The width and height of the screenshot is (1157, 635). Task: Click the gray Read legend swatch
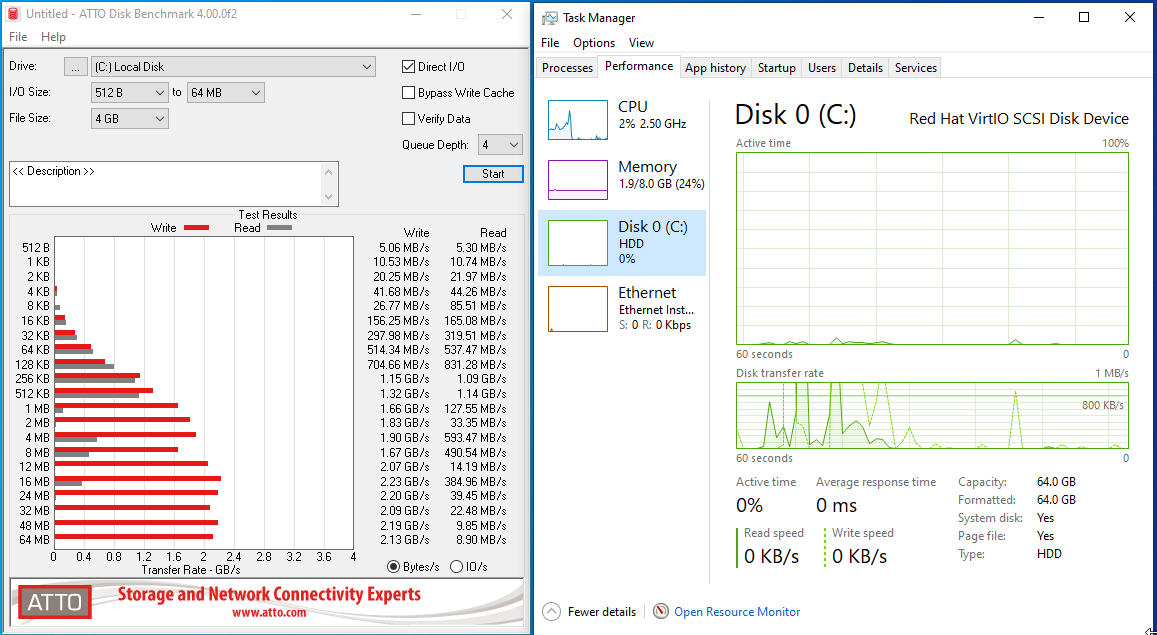point(279,228)
